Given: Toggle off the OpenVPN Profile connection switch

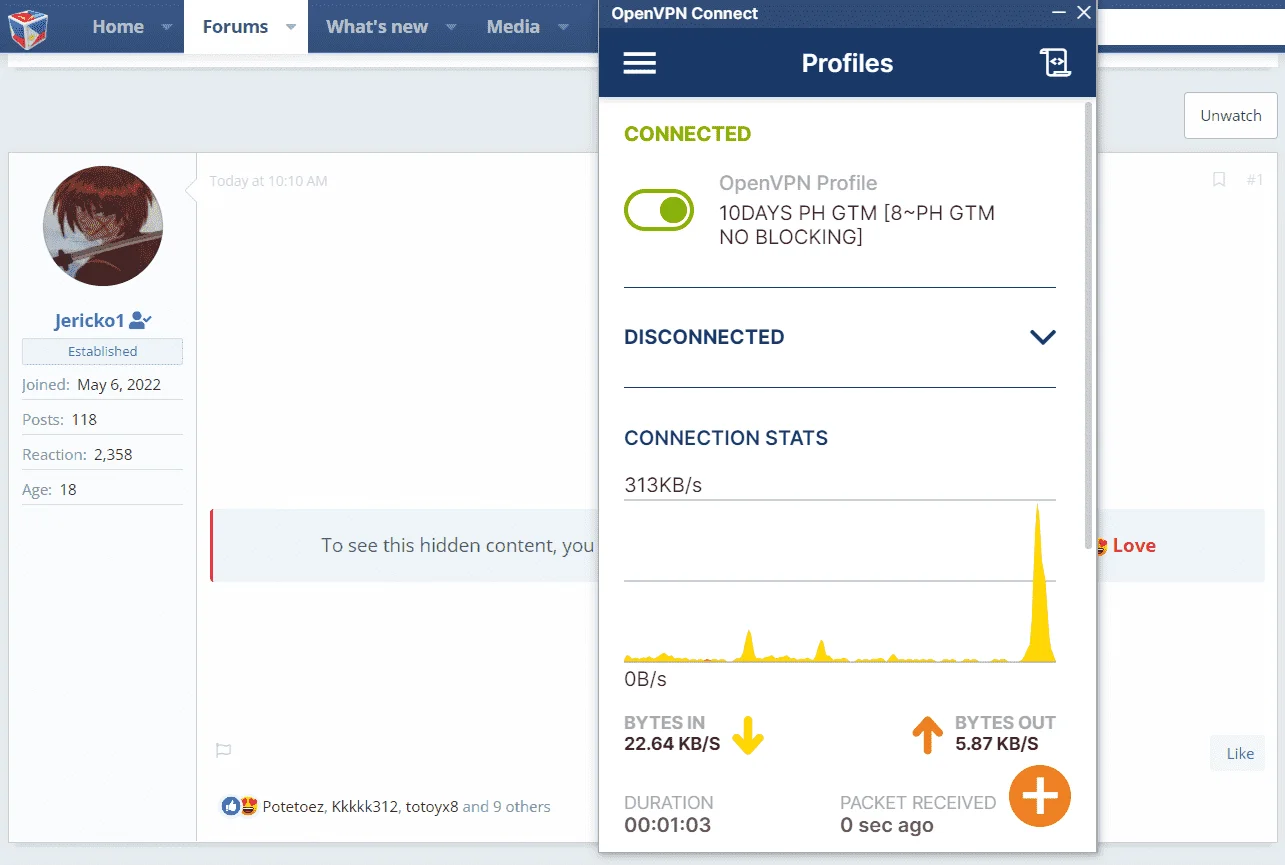Looking at the screenshot, I should [659, 210].
